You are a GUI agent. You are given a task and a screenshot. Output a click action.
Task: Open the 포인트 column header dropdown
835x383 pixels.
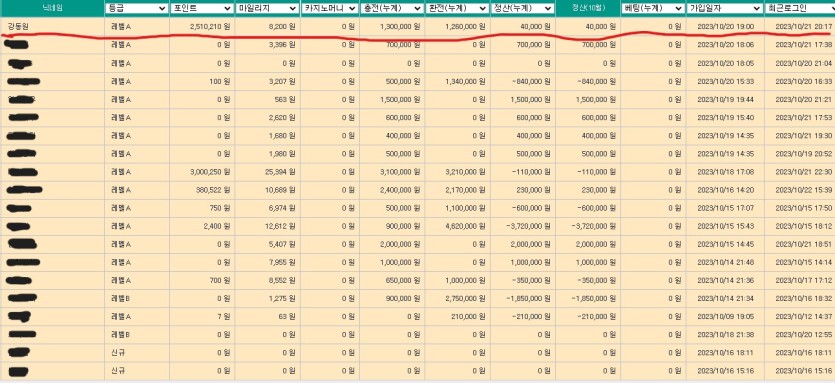click(x=202, y=8)
